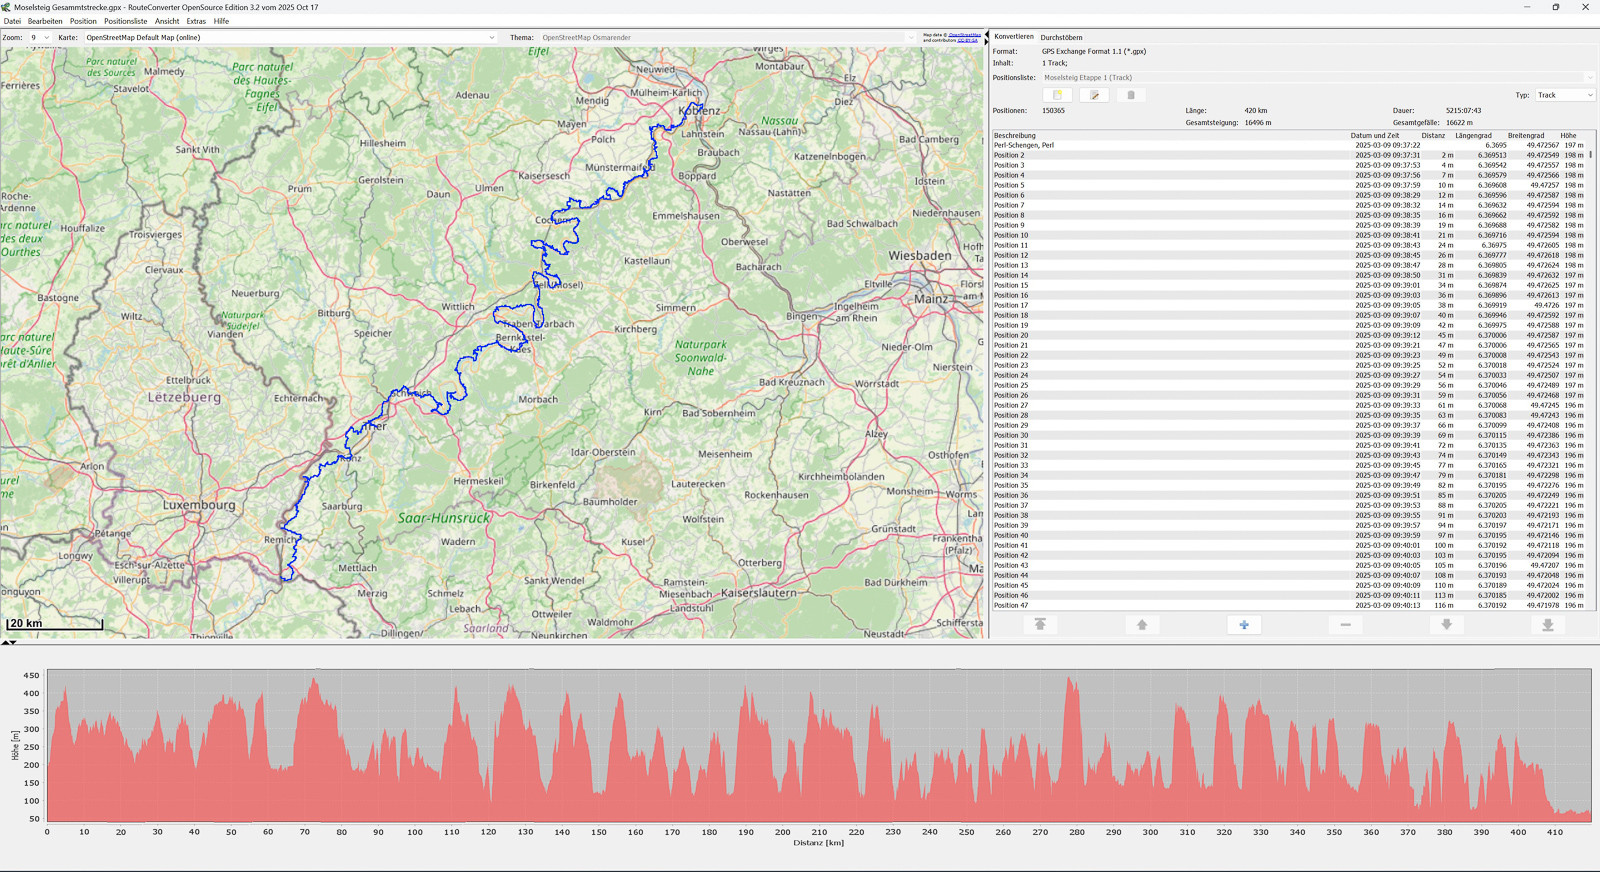Open the OpenStreetMap attribution link
This screenshot has width=1600, height=872.
point(964,35)
